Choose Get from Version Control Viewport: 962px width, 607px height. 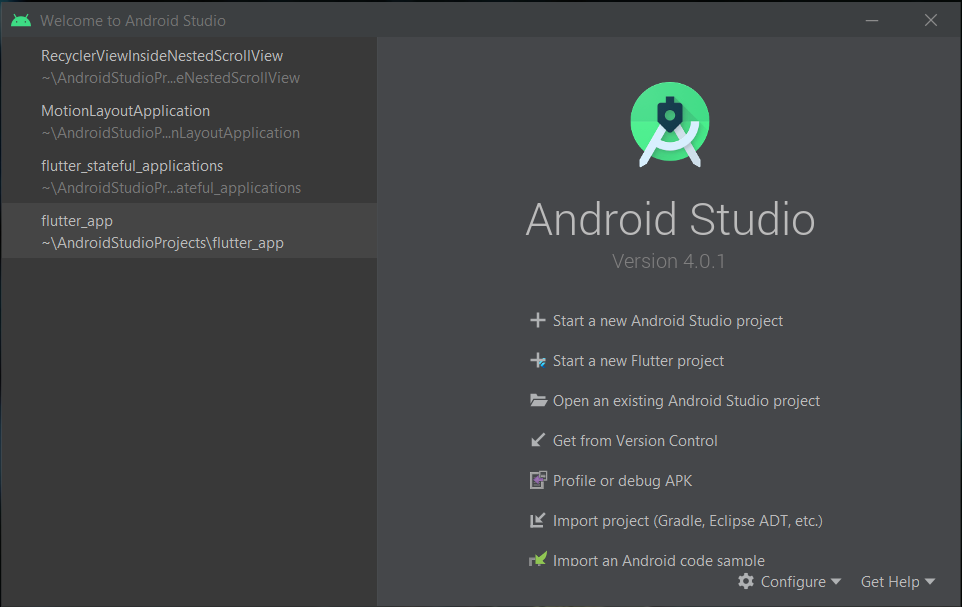pyautogui.click(x=635, y=441)
